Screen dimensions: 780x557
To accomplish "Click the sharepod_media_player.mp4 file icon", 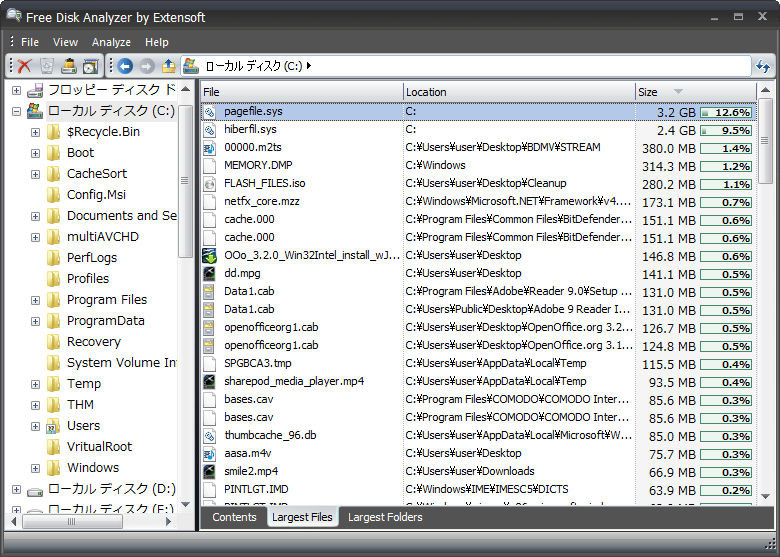I will tap(209, 381).
